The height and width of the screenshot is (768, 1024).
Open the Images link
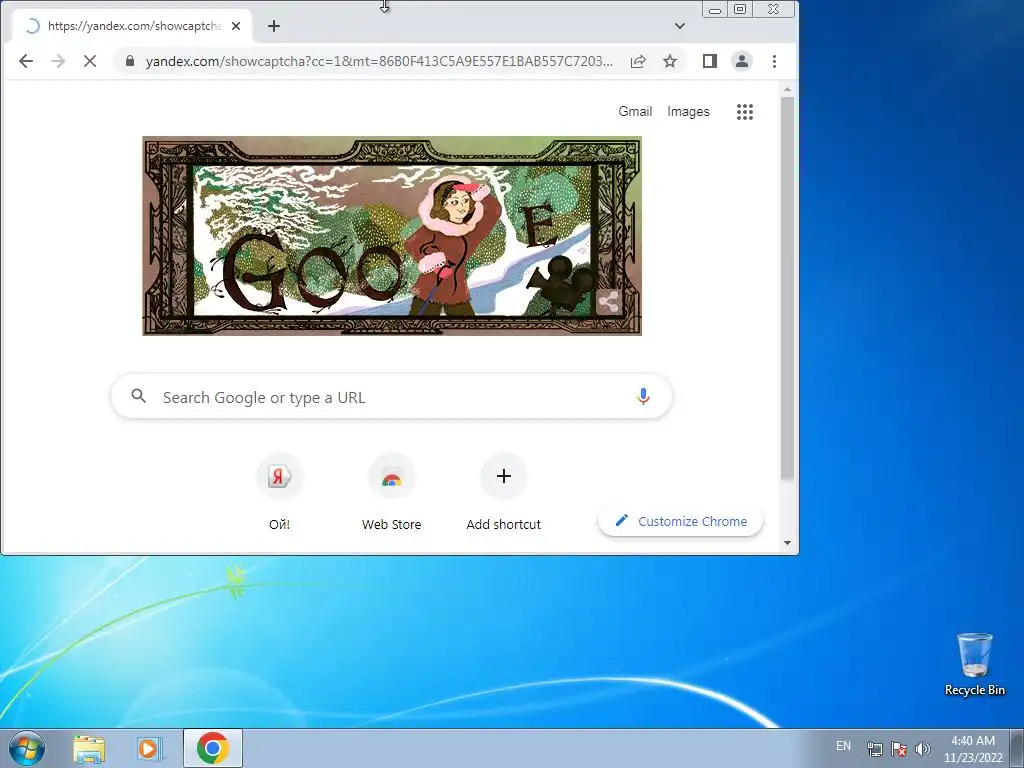coord(688,112)
